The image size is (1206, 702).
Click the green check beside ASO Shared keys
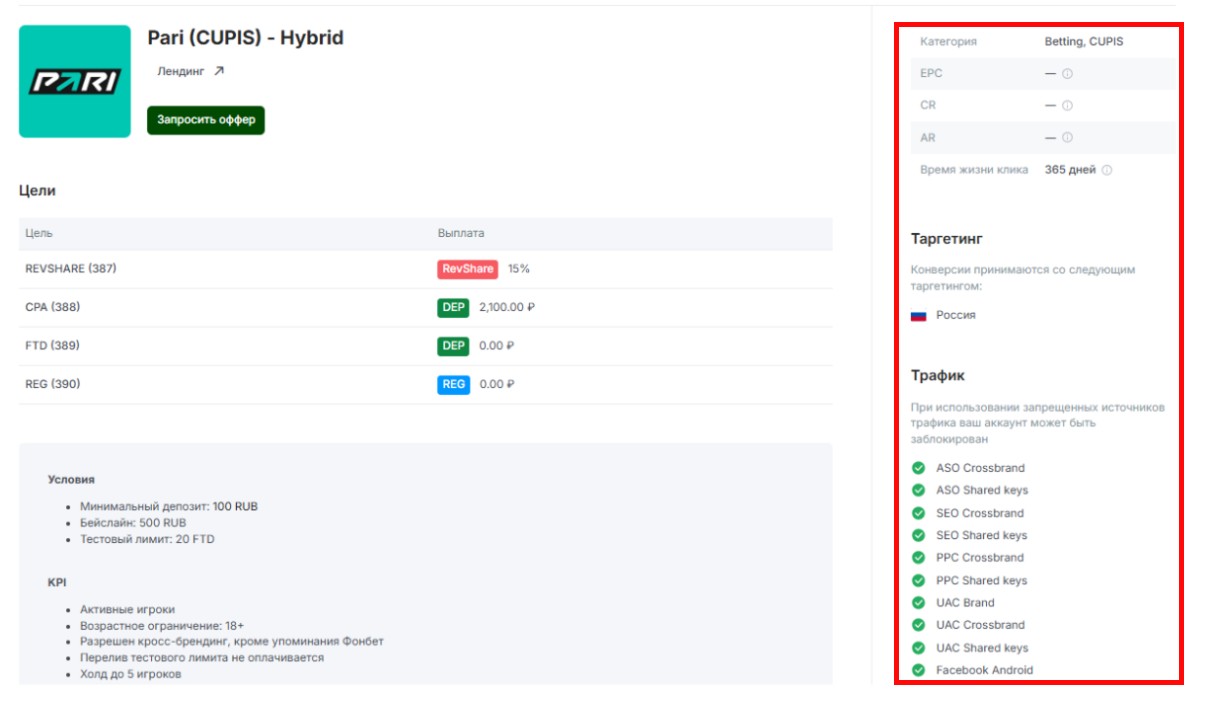point(918,490)
